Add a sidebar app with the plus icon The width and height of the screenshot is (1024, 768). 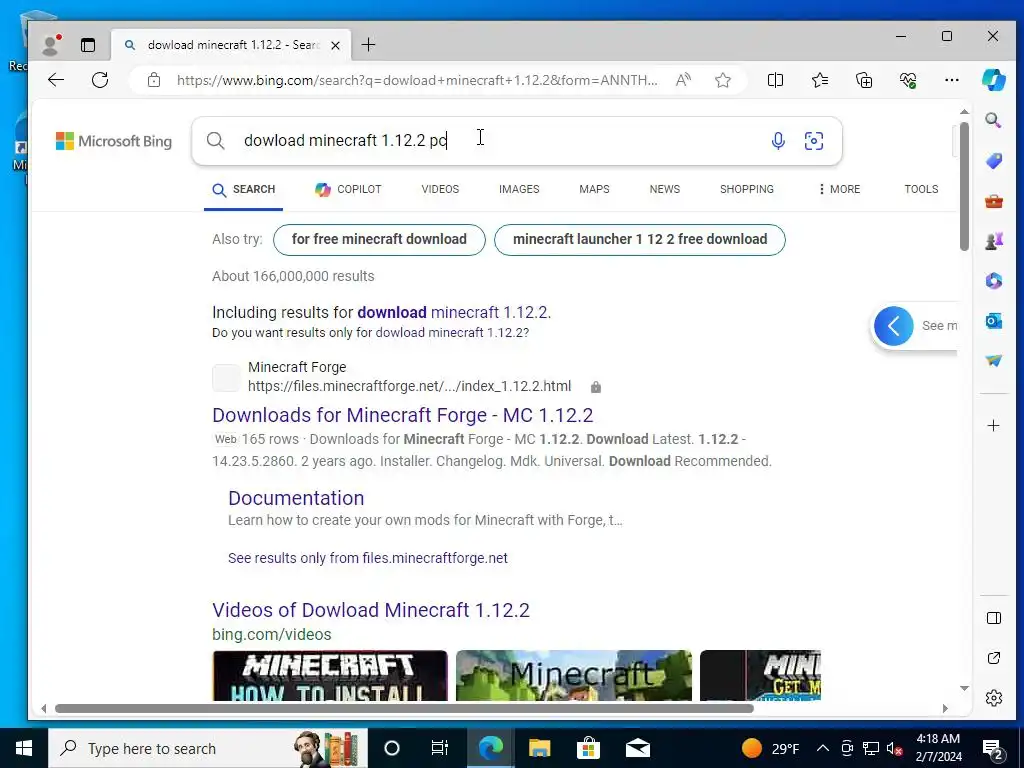pos(993,426)
